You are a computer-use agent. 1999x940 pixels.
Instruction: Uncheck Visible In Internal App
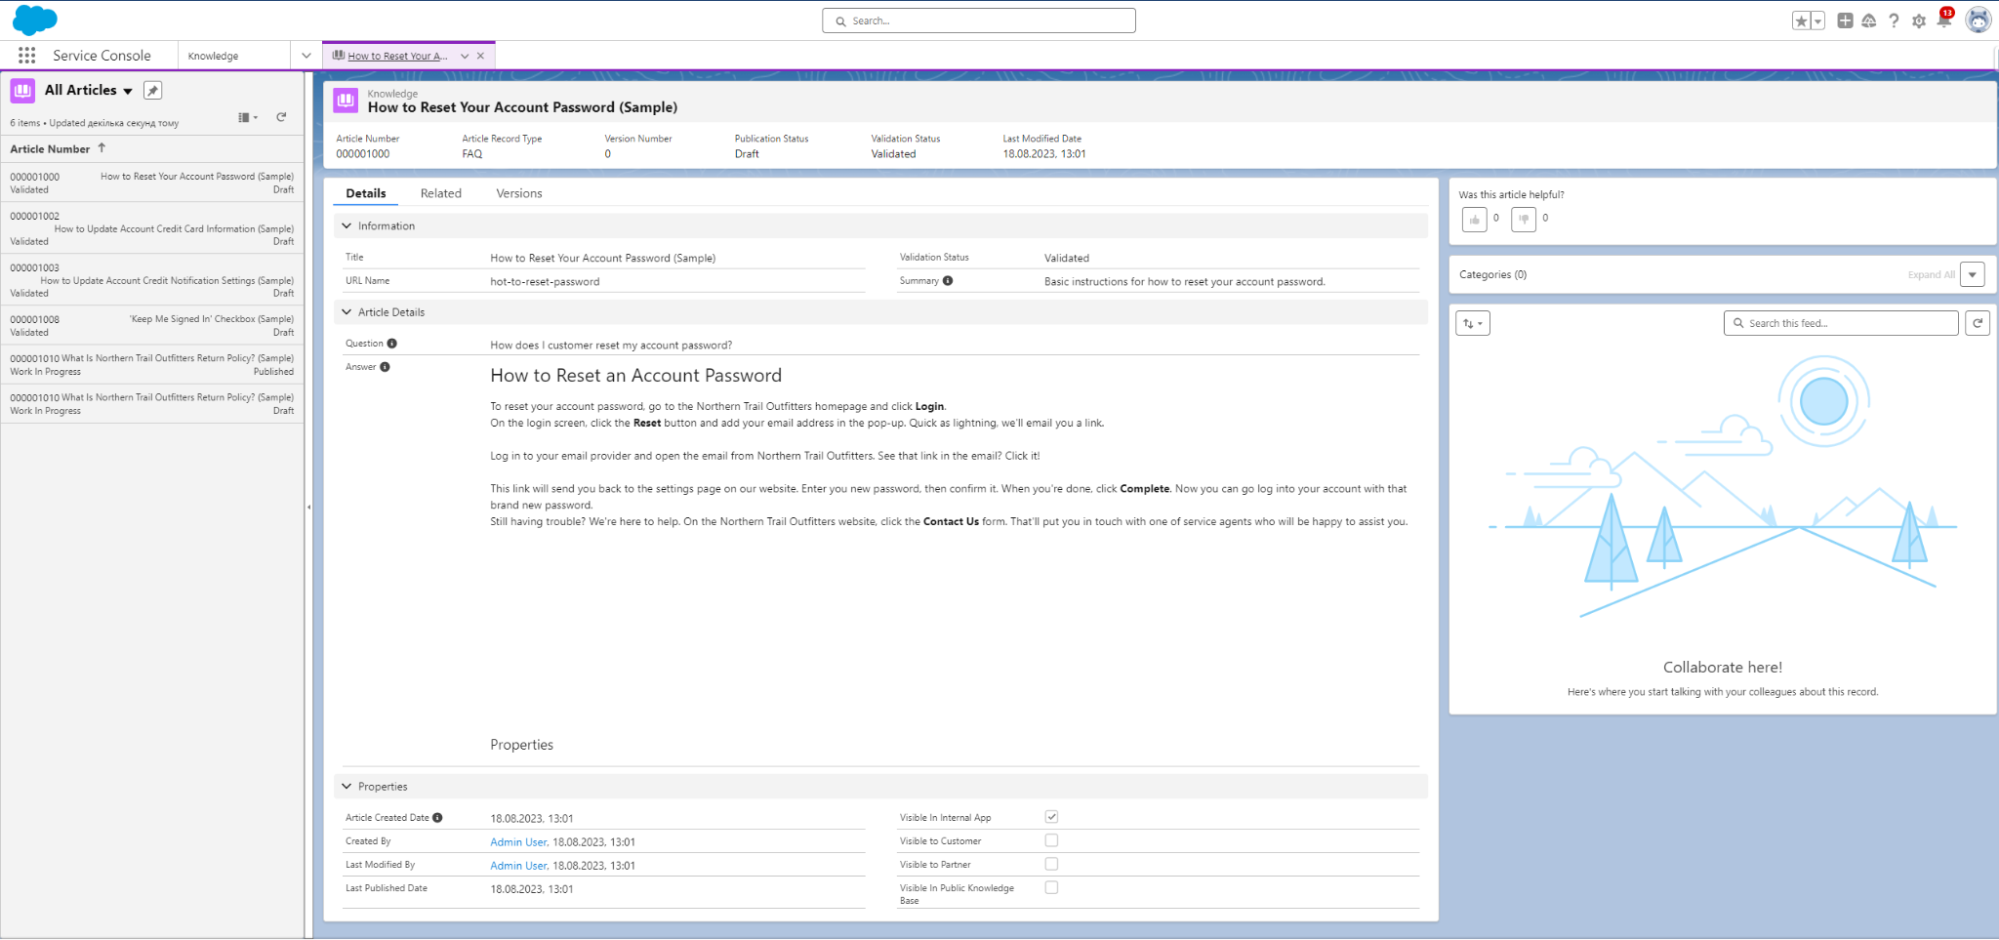tap(1051, 816)
